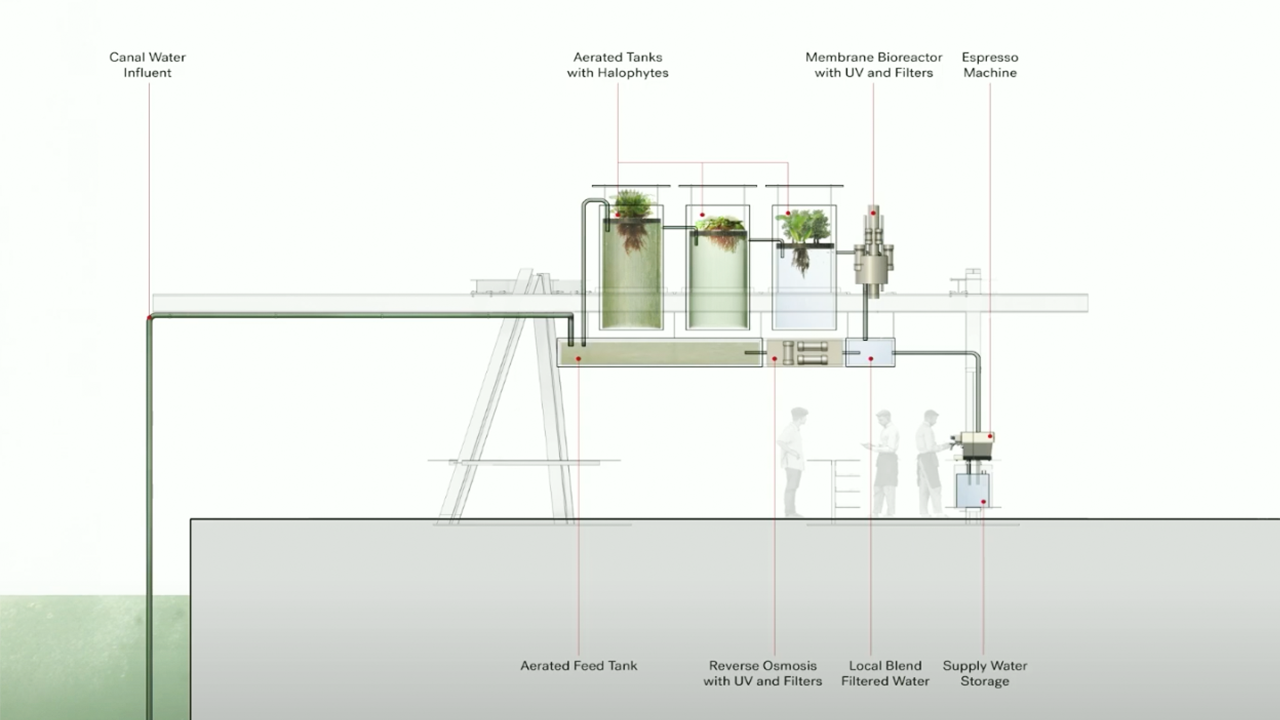Viewport: 1280px width, 720px height.
Task: Click the 'Aerated Feed Tank' label
Action: click(x=578, y=665)
